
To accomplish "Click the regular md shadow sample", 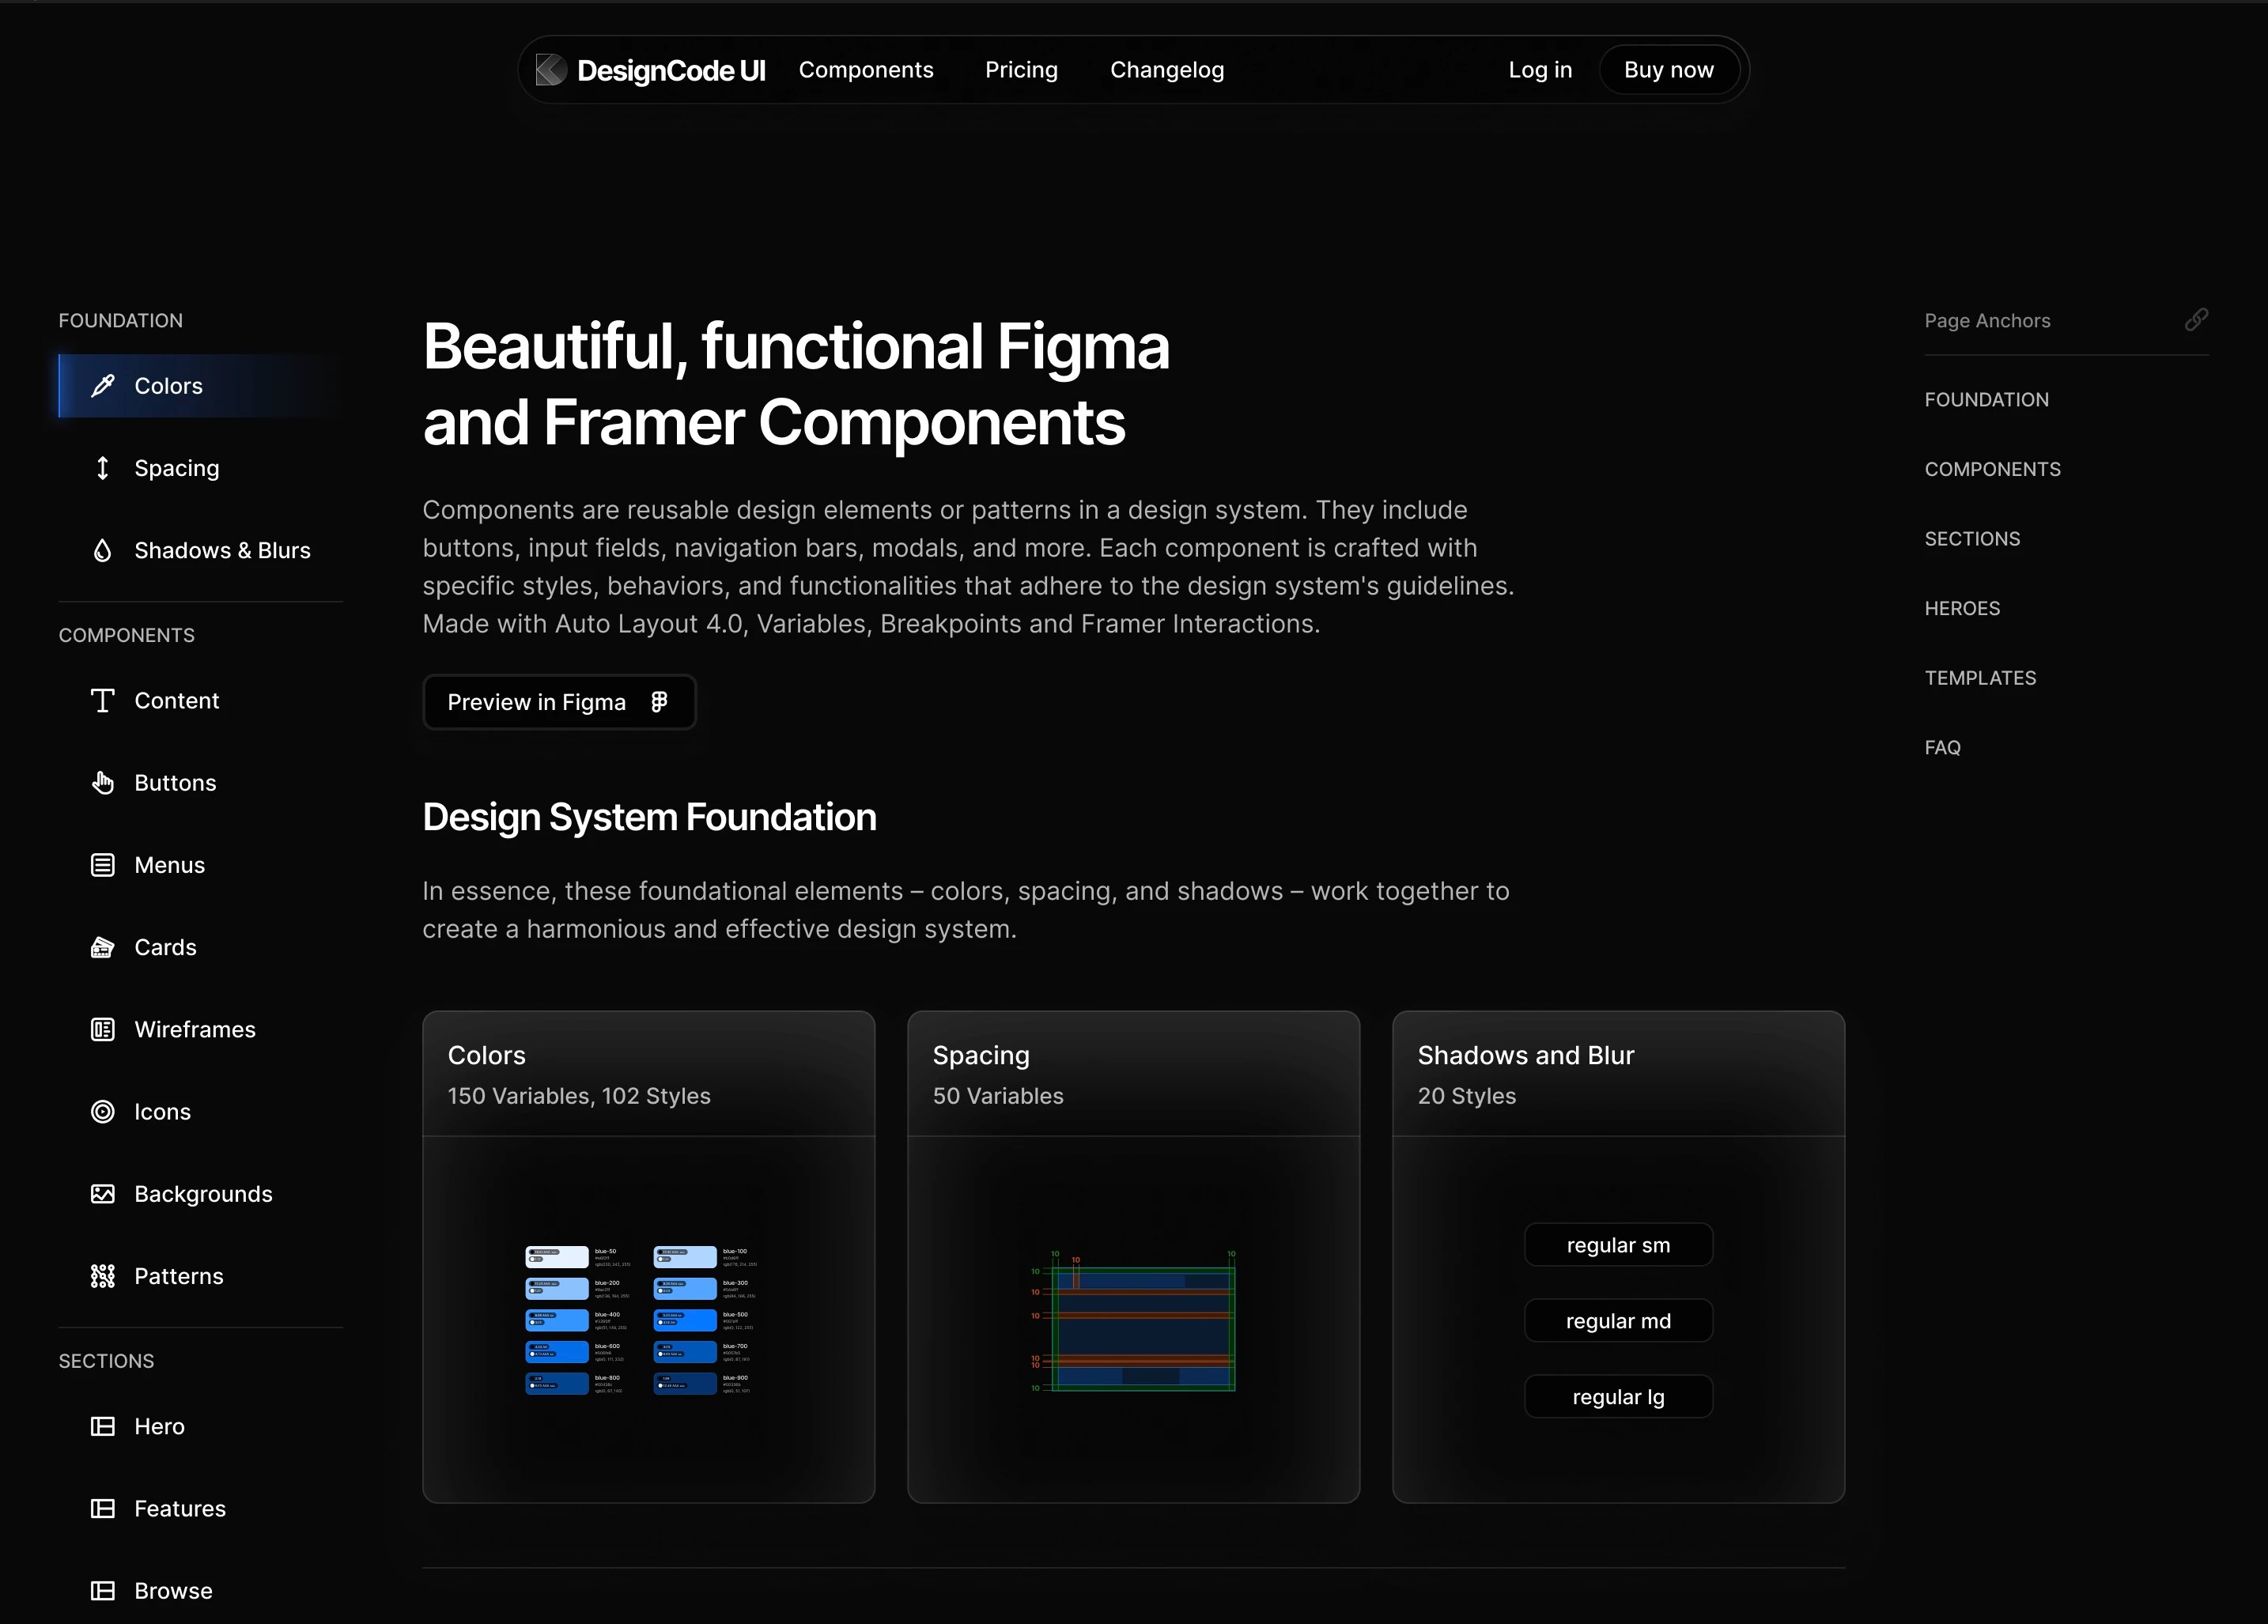I will pyautogui.click(x=1618, y=1321).
